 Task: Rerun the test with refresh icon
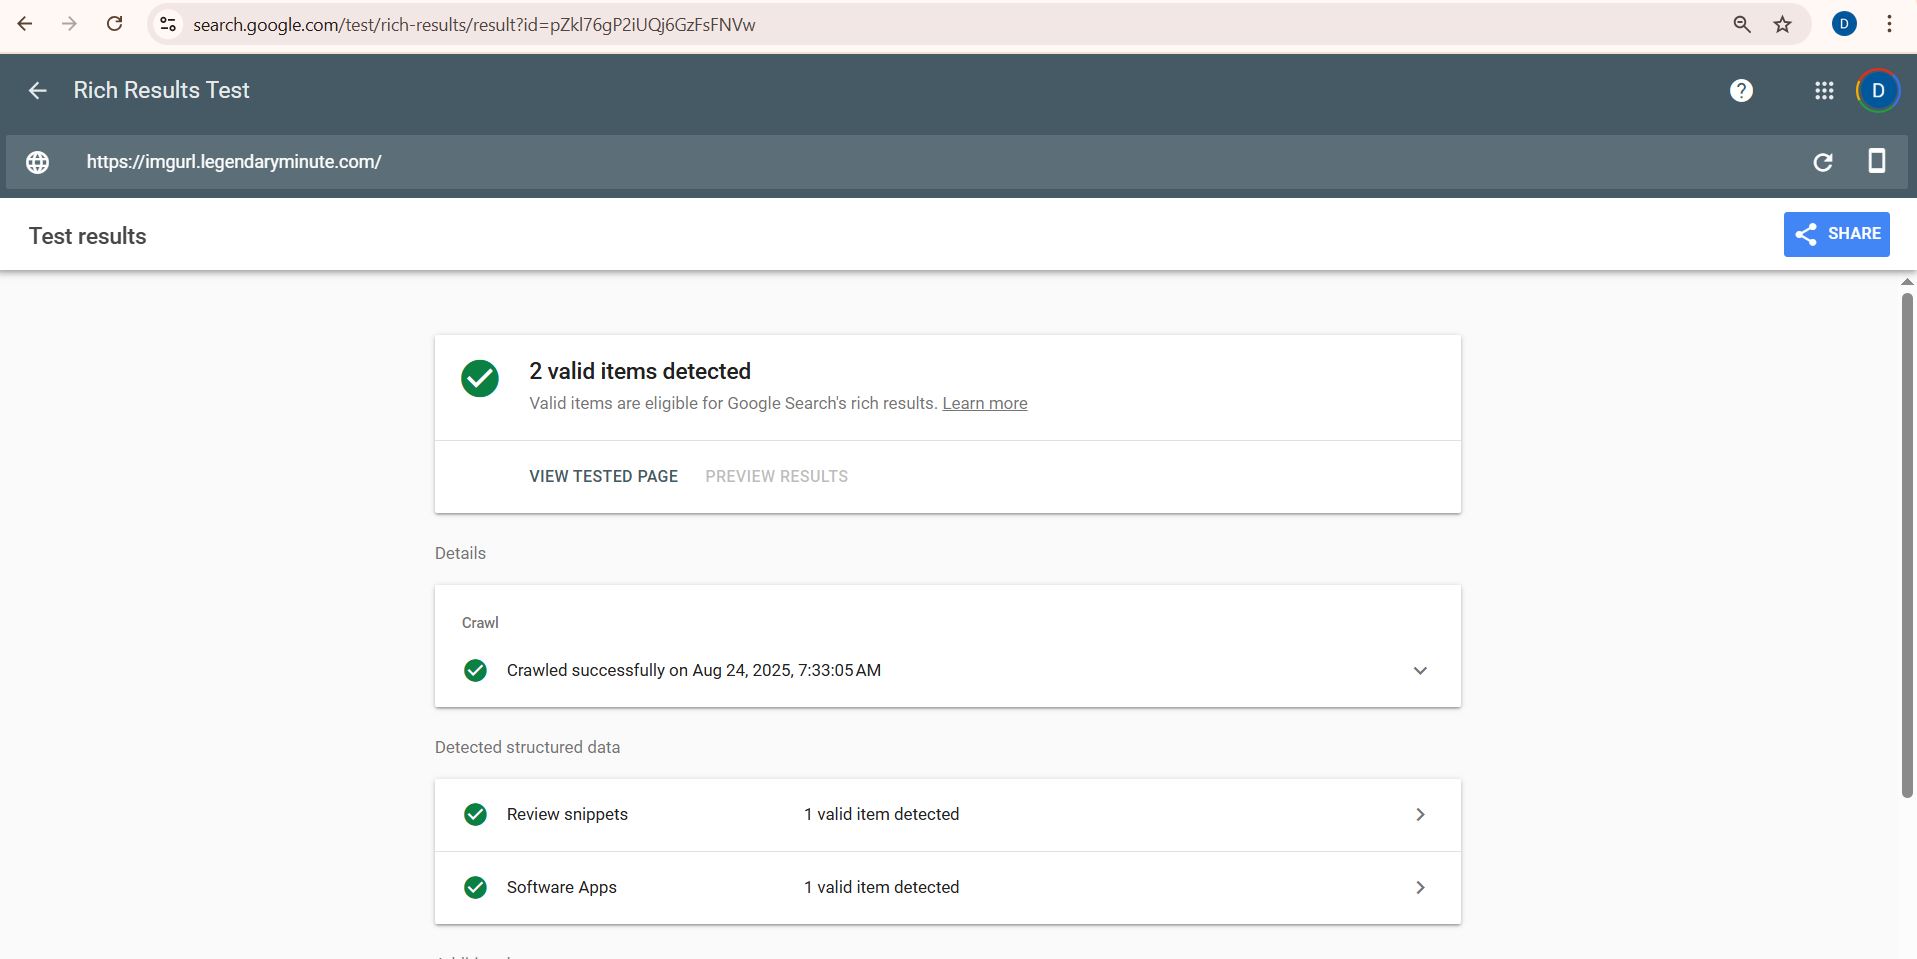1823,162
